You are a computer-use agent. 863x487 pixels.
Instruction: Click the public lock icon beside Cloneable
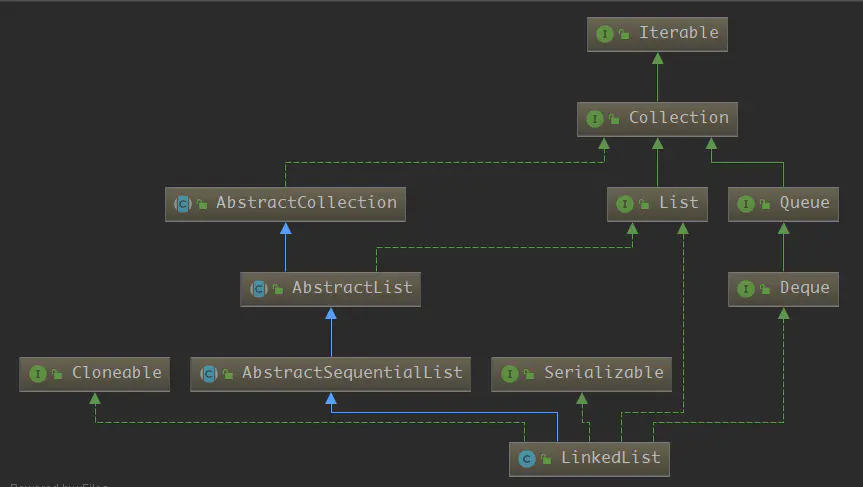pos(57,375)
